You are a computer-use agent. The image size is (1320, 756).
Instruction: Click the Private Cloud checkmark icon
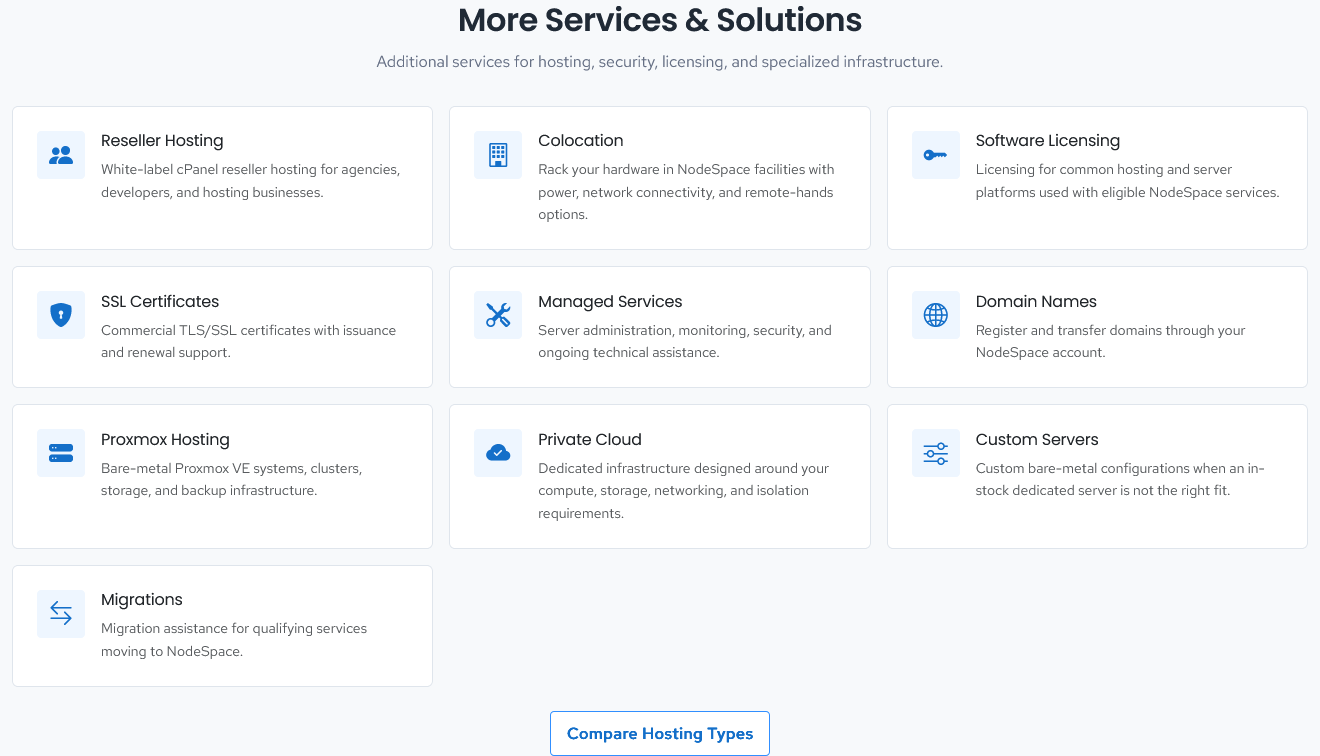(x=498, y=453)
